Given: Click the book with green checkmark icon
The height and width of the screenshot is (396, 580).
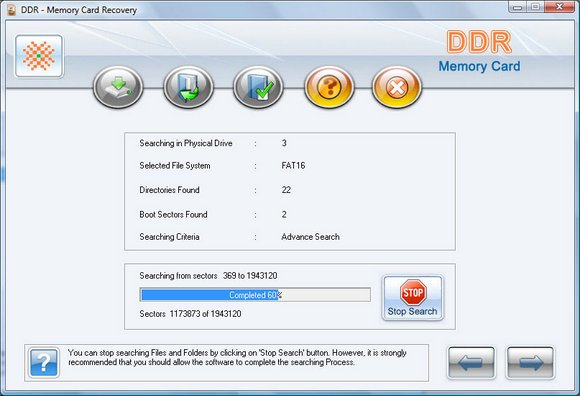Looking at the screenshot, I should tap(258, 87).
